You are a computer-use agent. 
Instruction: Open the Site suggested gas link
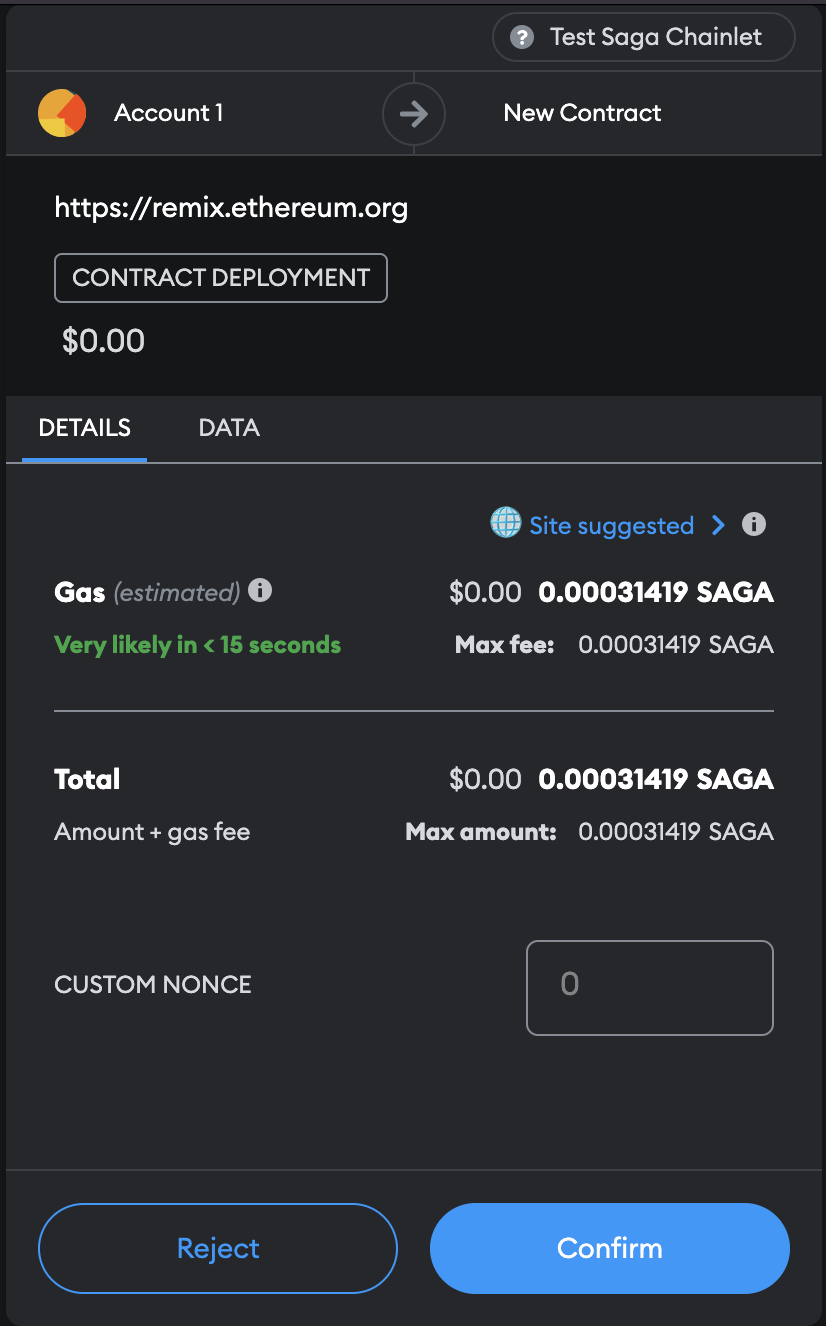(x=611, y=526)
